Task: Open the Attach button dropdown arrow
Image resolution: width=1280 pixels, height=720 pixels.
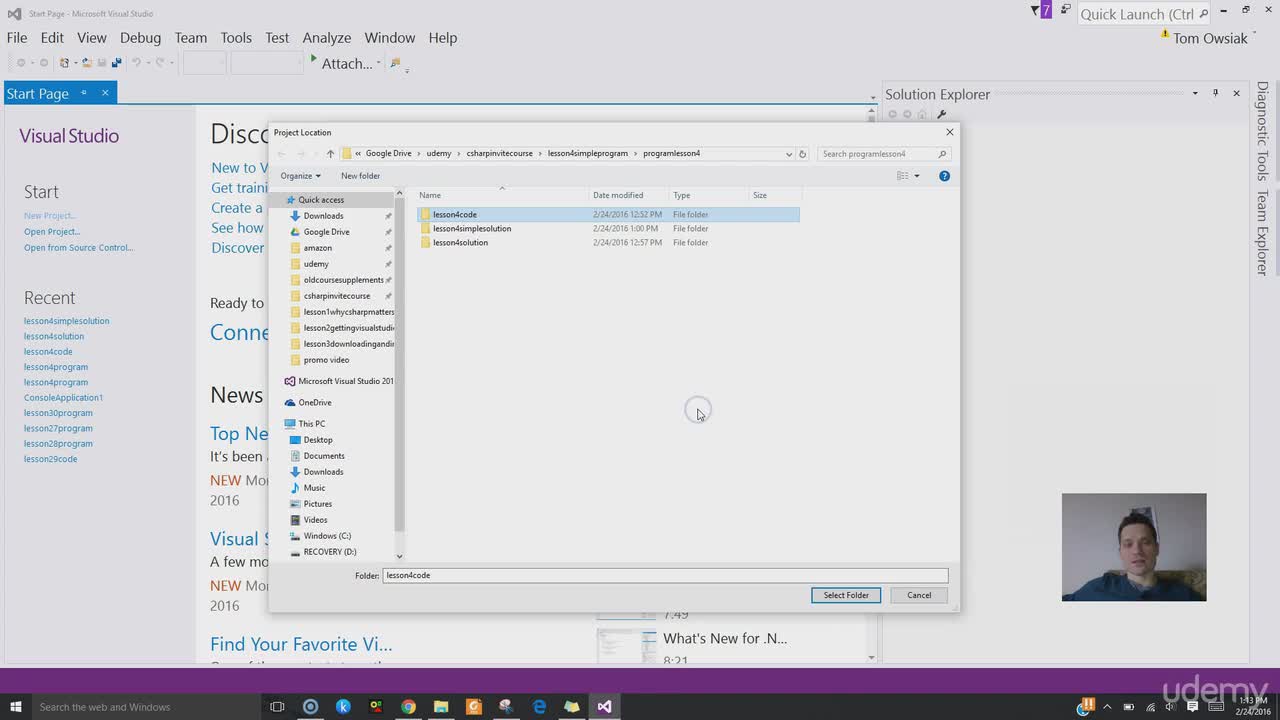Action: 378,63
